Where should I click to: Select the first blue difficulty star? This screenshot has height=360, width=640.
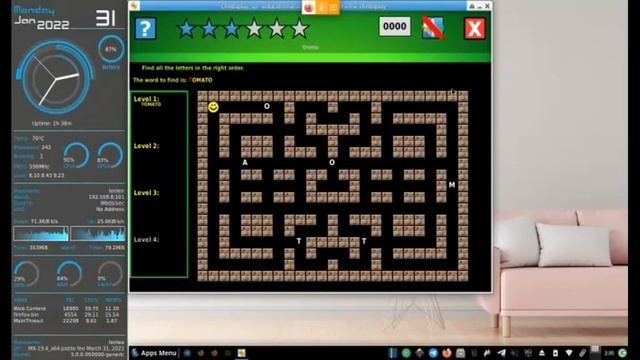(187, 29)
